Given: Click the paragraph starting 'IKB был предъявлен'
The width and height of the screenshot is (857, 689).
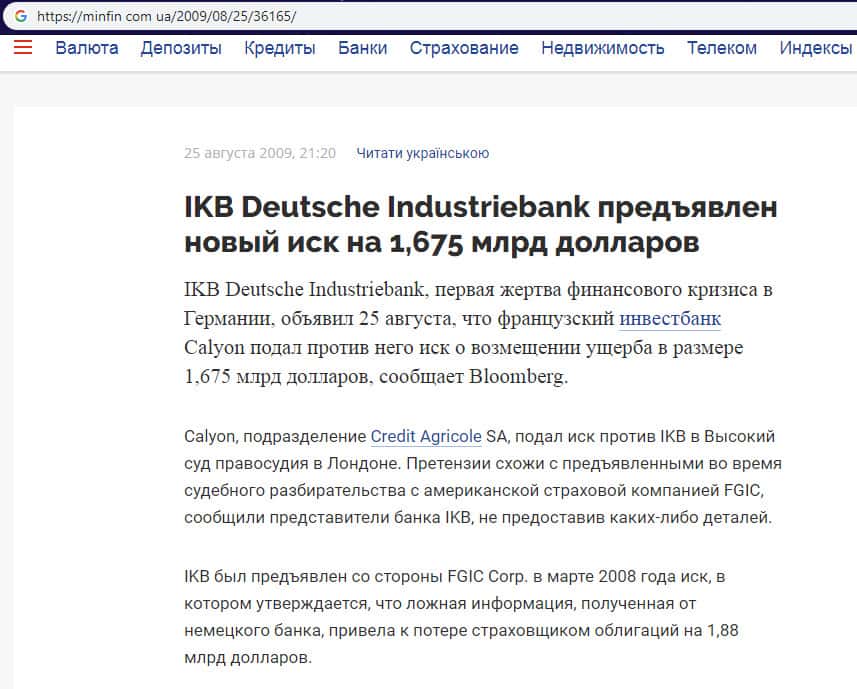Looking at the screenshot, I should pyautogui.click(x=461, y=616).
